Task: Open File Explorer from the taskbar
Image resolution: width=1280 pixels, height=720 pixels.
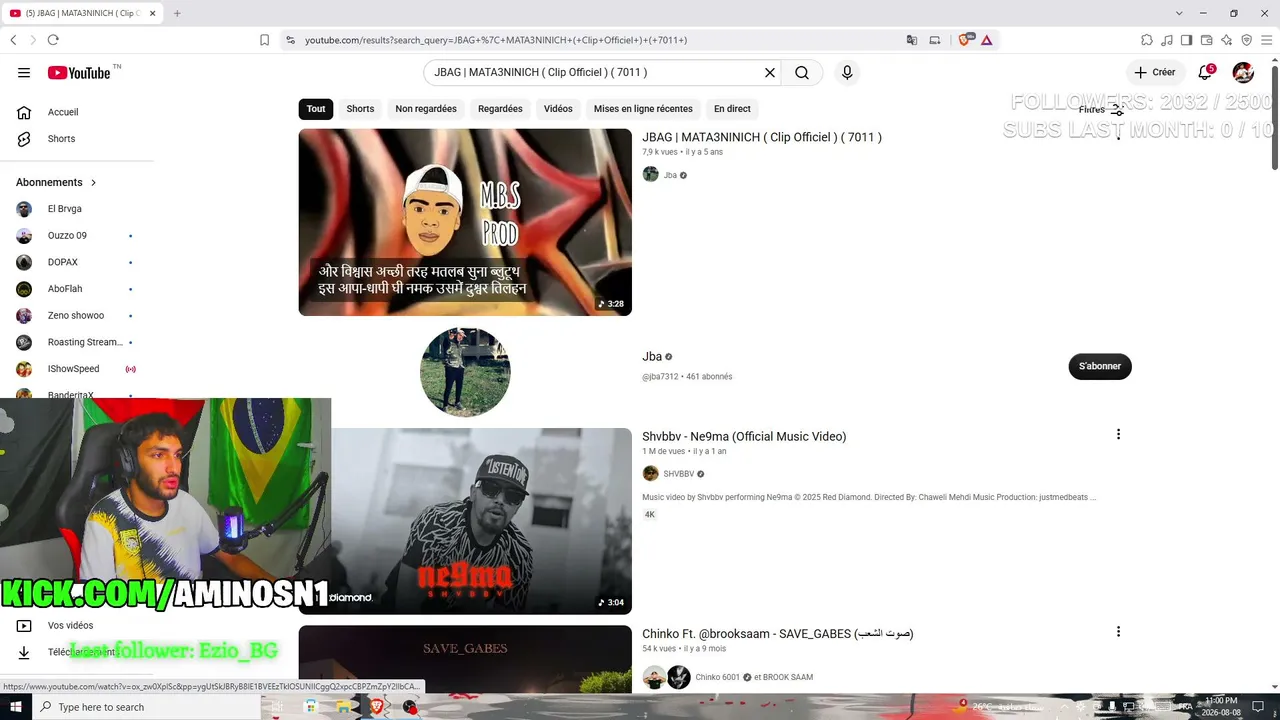Action: click(344, 707)
